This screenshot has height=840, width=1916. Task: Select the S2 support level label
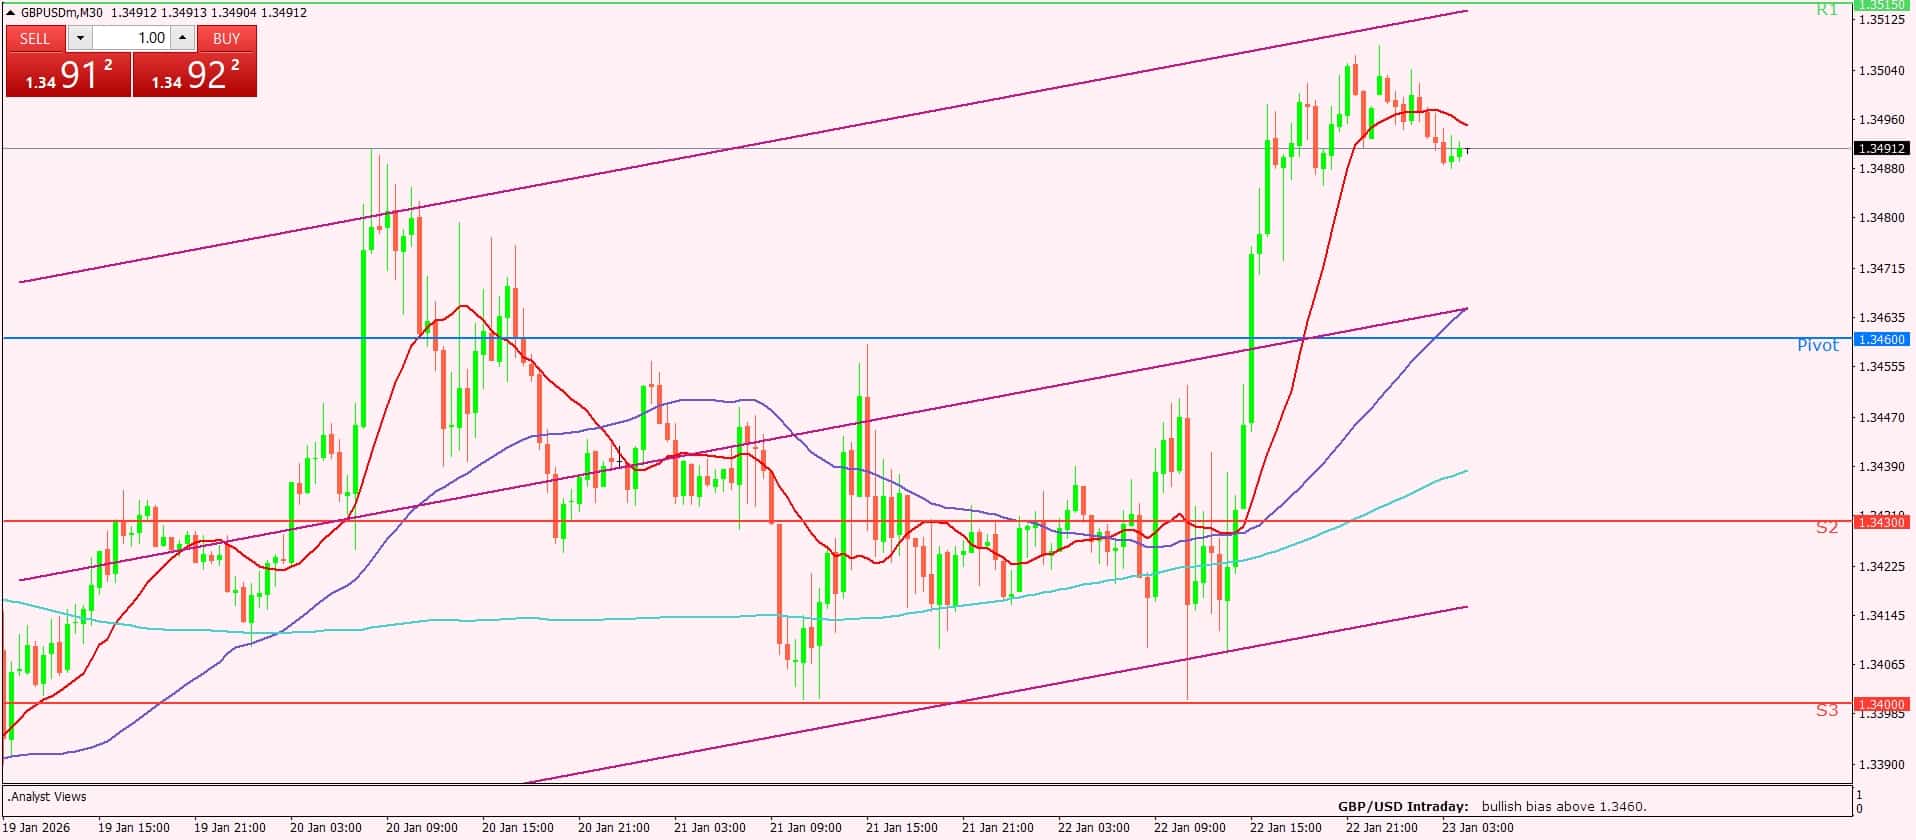pos(1827,527)
